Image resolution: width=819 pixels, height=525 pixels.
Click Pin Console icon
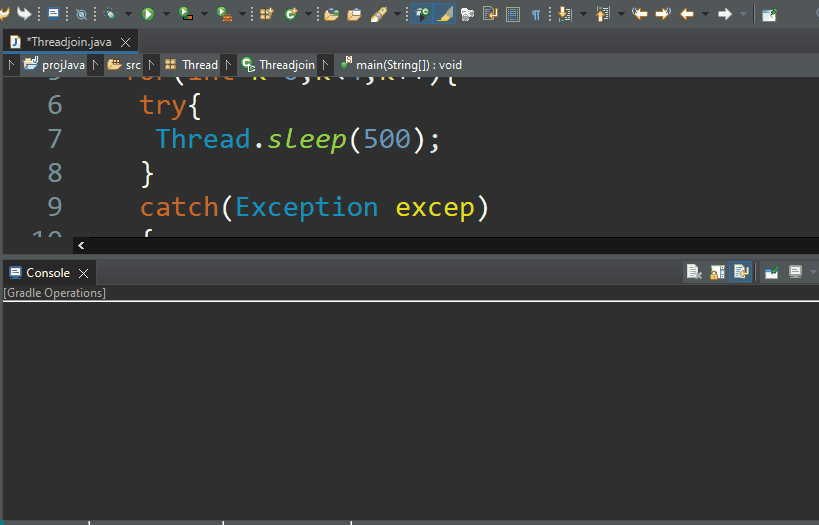[771, 272]
